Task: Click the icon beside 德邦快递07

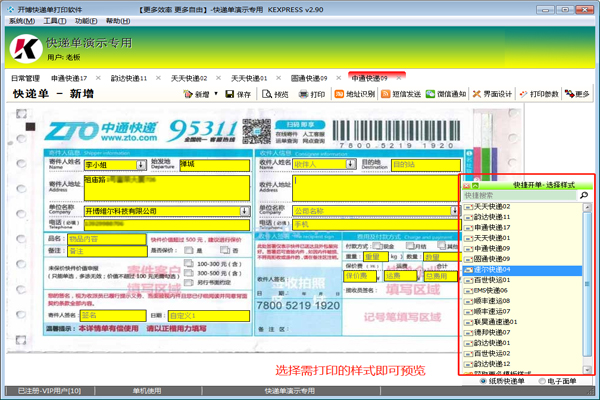Action: [468, 333]
